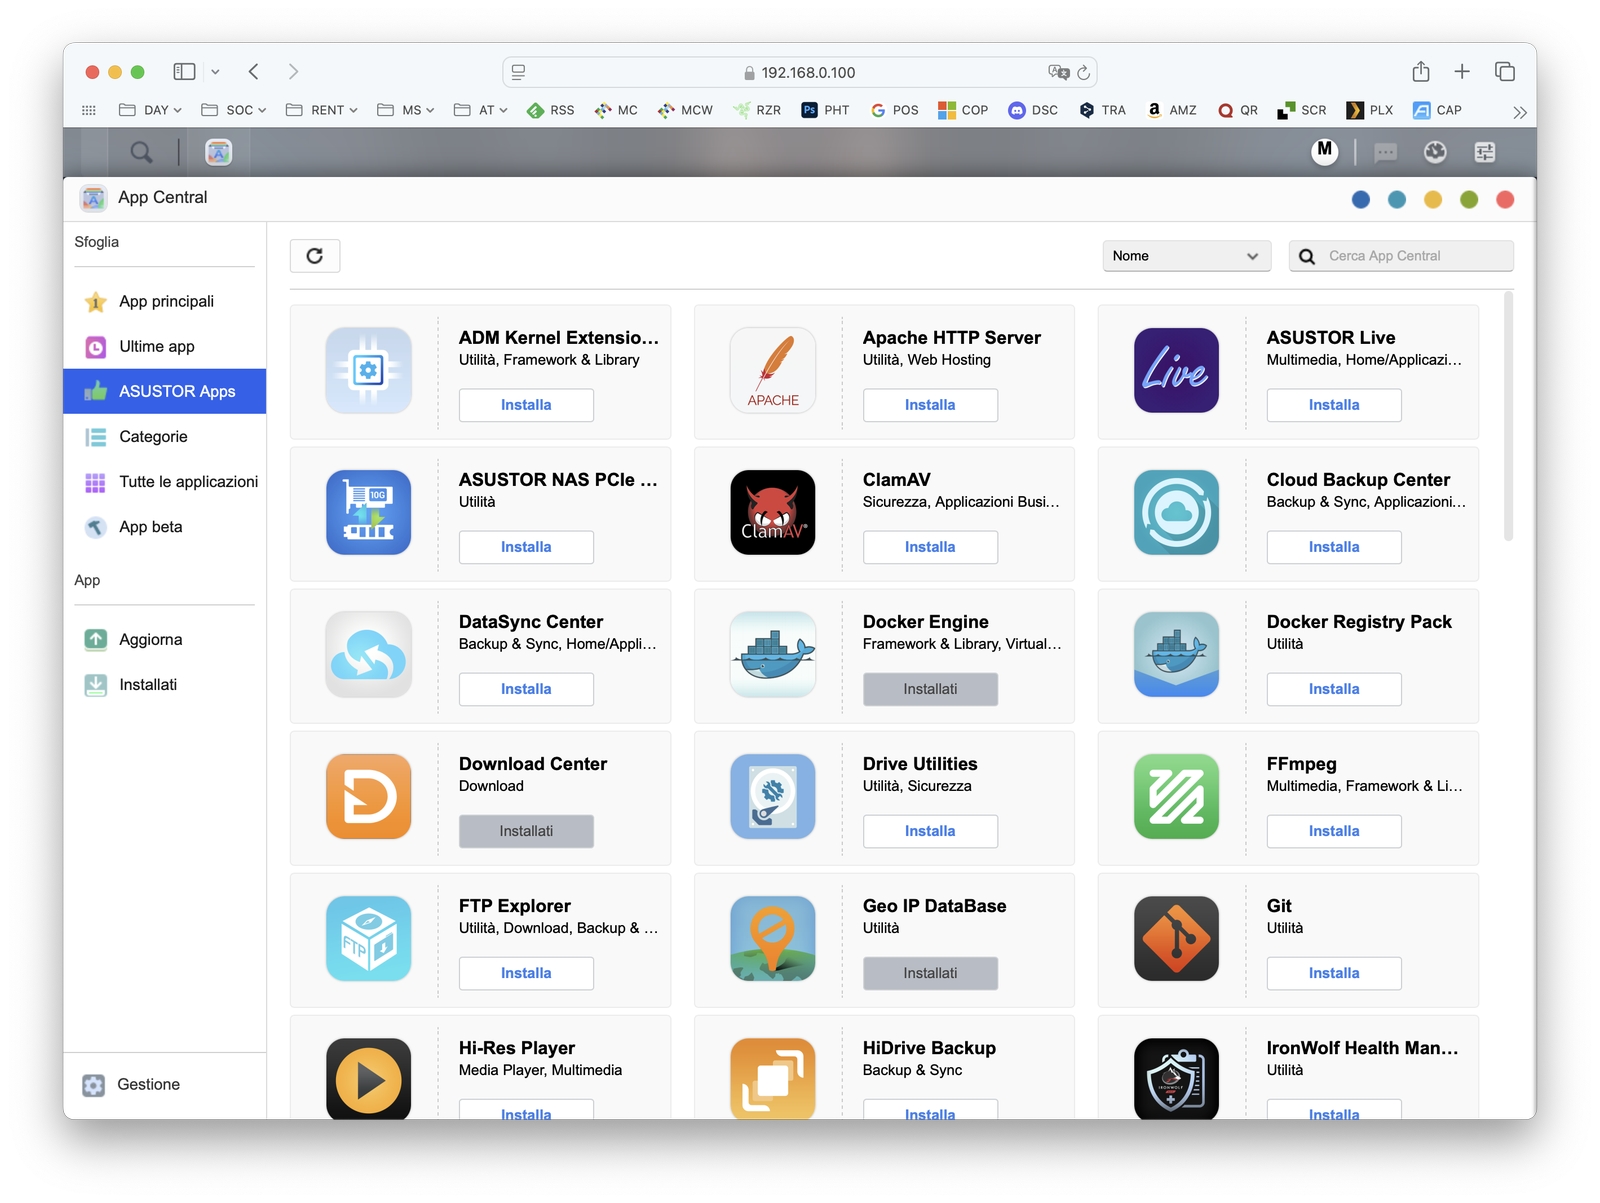The image size is (1600, 1203).
Task: Open the ADM activity monitor gauge icon
Action: pos(1435,152)
